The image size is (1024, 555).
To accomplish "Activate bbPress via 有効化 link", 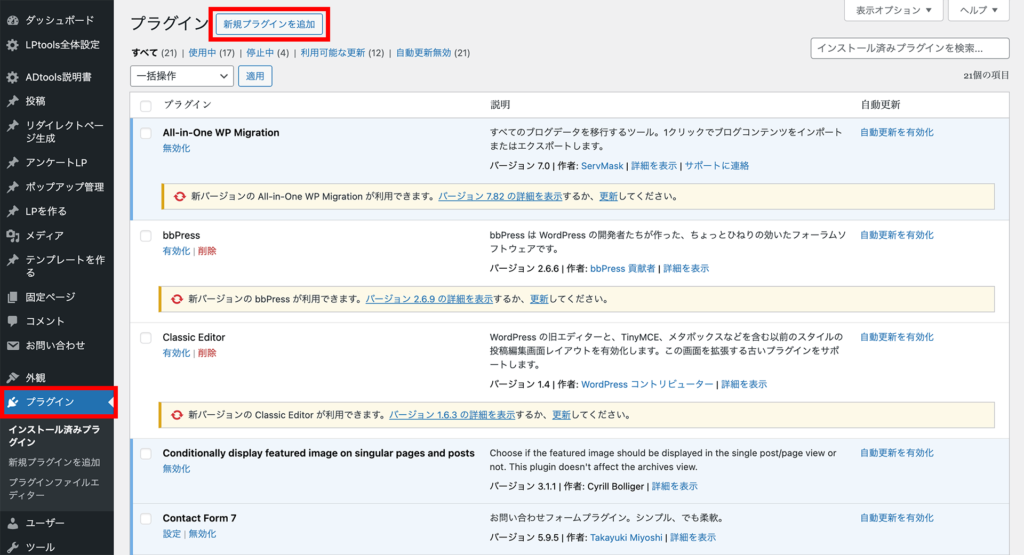I will point(176,251).
